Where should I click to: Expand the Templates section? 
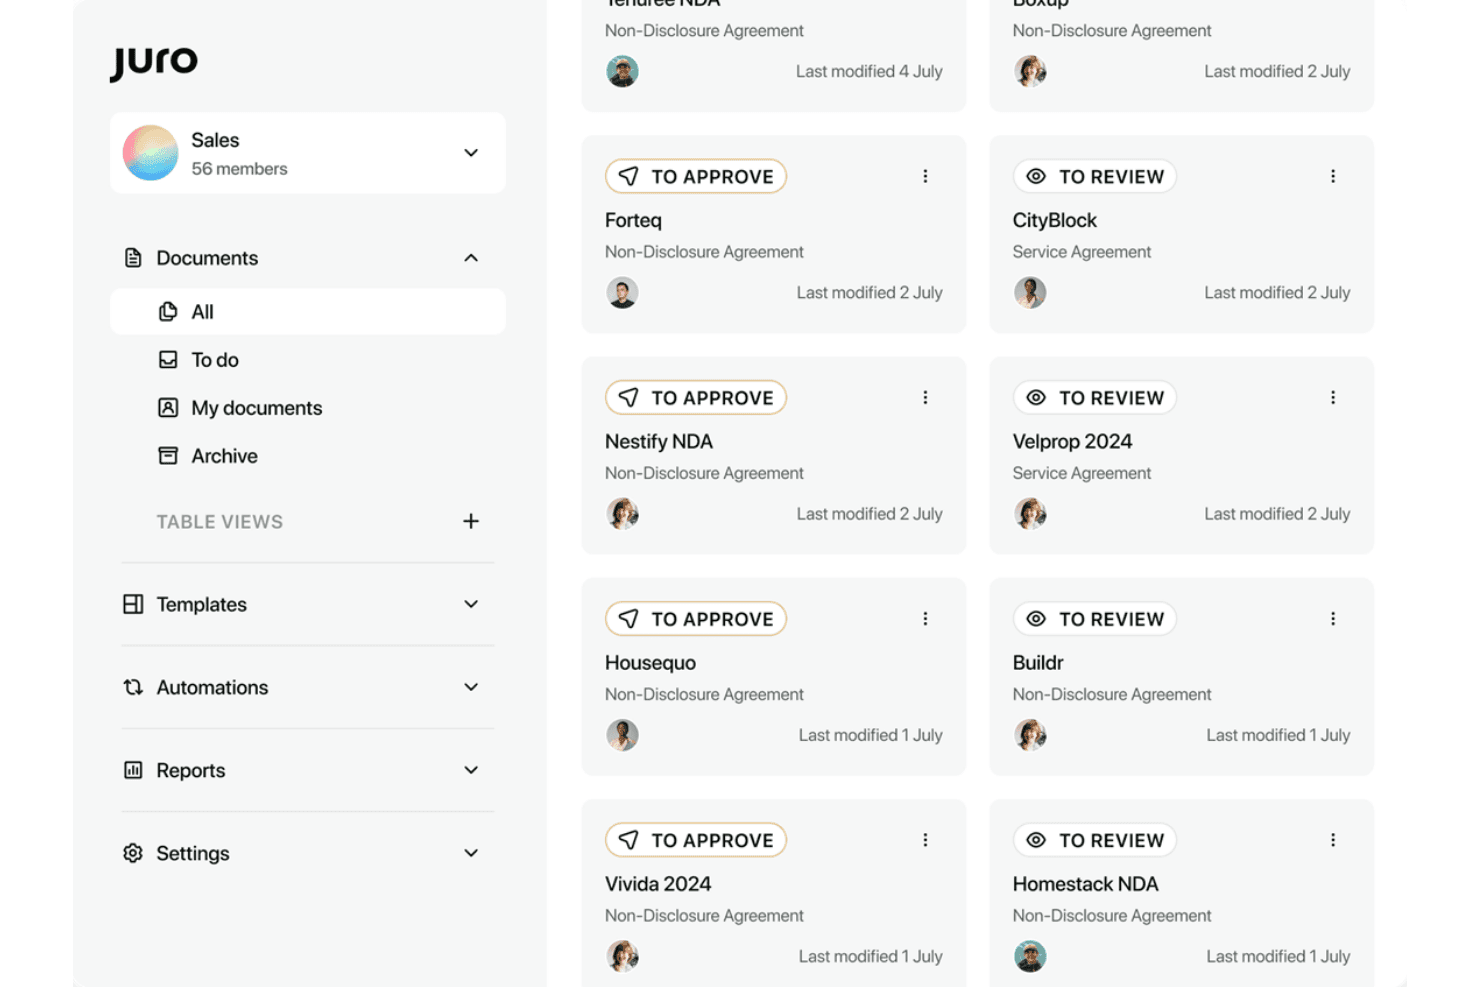(x=307, y=604)
